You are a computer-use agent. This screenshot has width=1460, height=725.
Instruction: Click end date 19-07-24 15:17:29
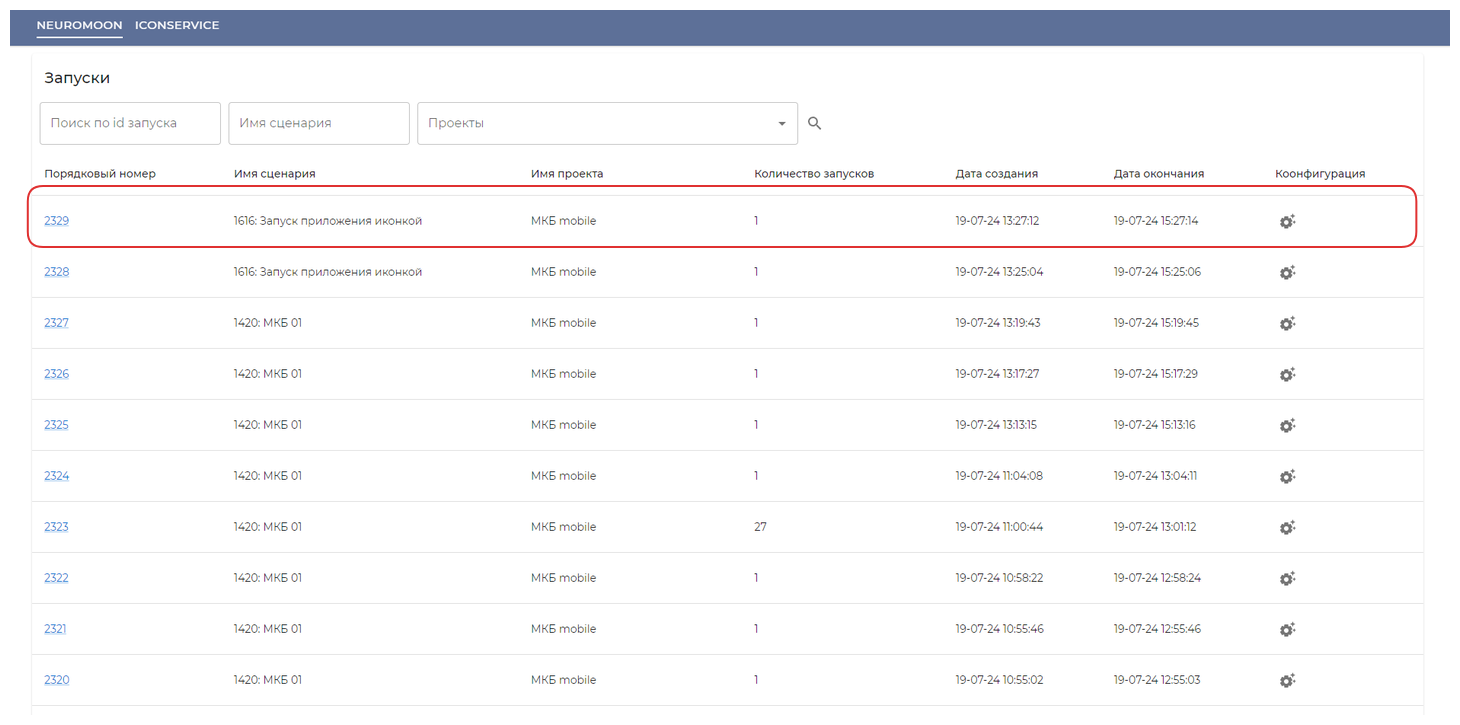click(x=1156, y=374)
